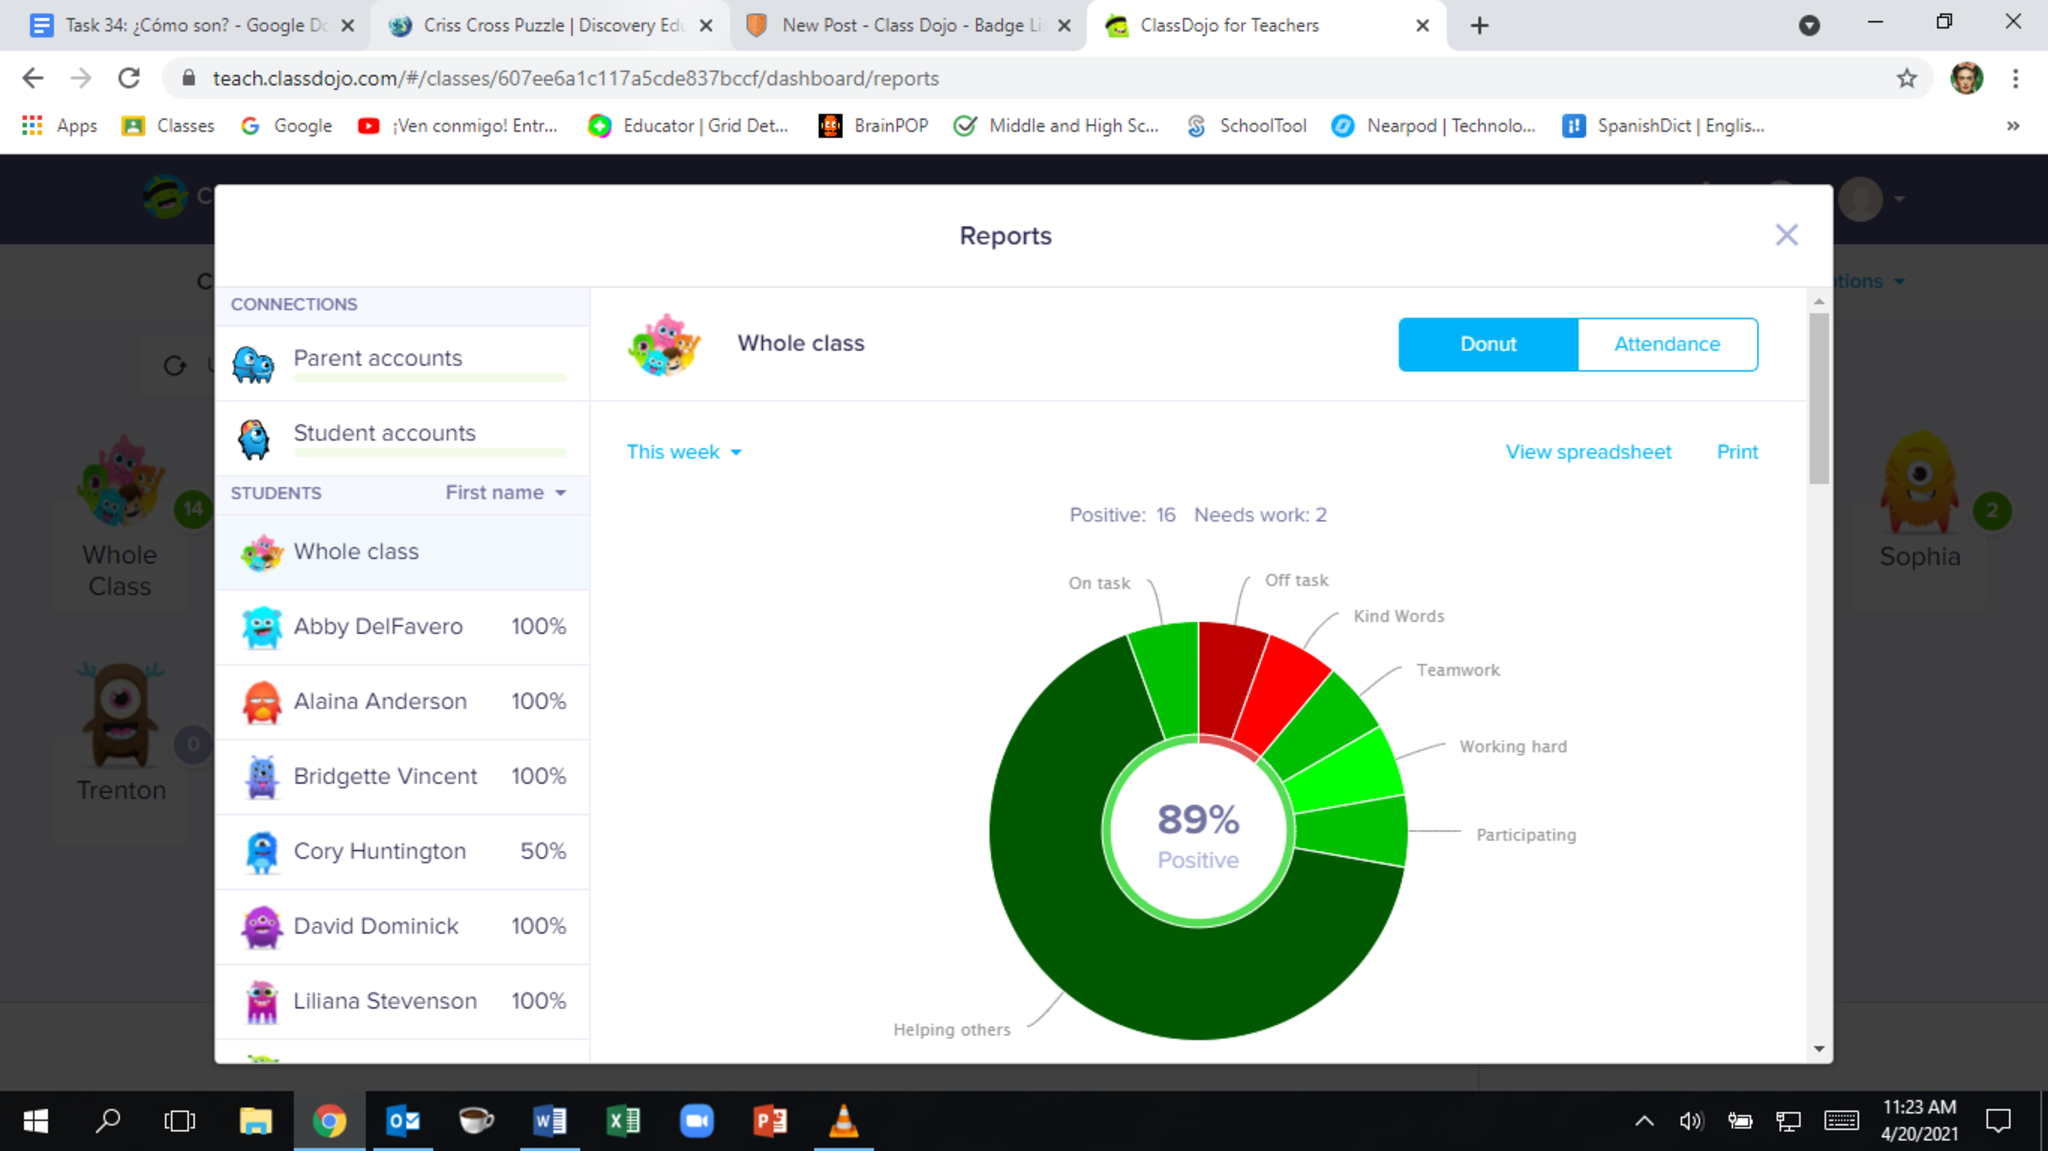The height and width of the screenshot is (1151, 2048).
Task: Reload the page in Chrome
Action: tap(129, 78)
